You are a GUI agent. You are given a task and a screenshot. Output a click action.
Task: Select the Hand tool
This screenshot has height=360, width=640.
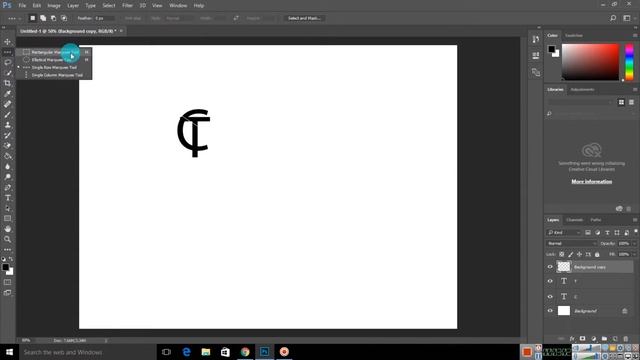(x=7, y=229)
